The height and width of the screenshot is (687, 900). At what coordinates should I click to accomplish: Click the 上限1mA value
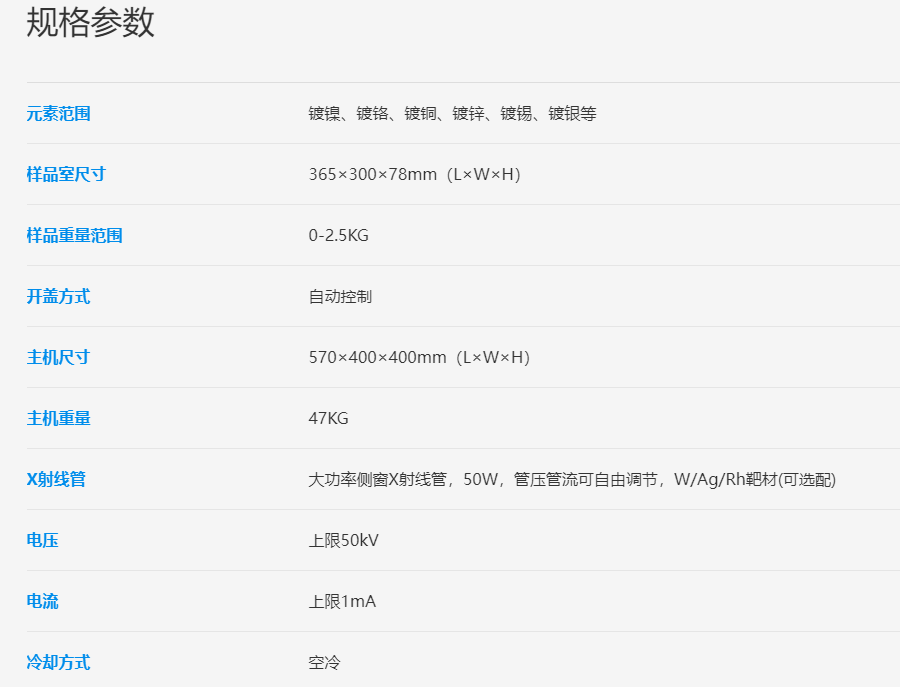(x=342, y=602)
